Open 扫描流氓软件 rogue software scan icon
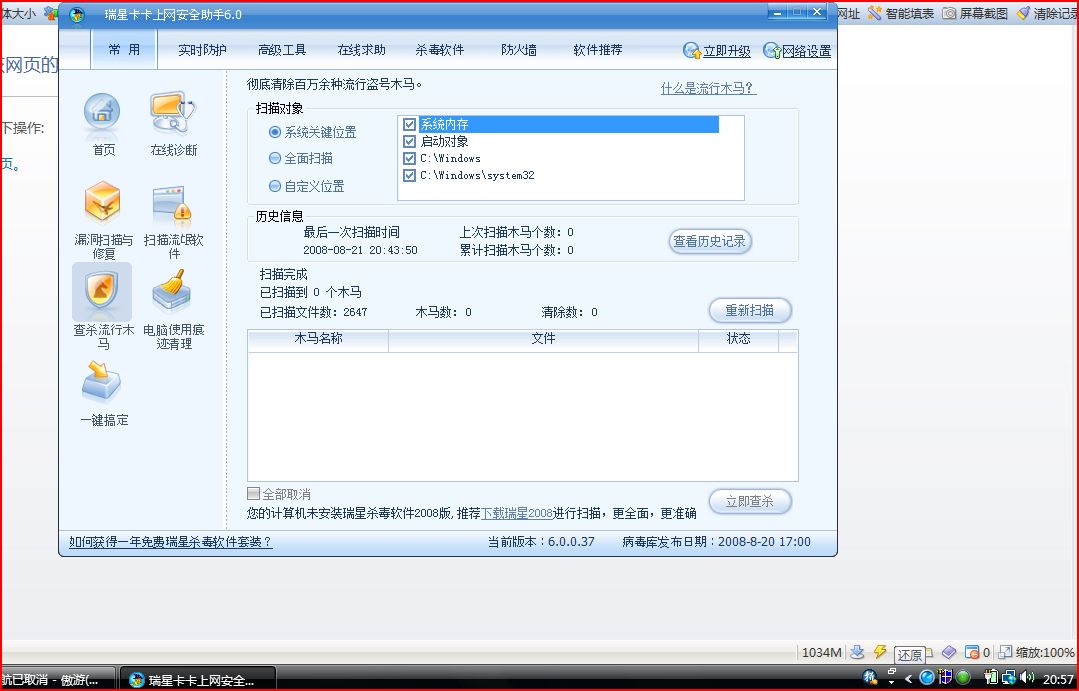1079x691 pixels. coord(172,204)
